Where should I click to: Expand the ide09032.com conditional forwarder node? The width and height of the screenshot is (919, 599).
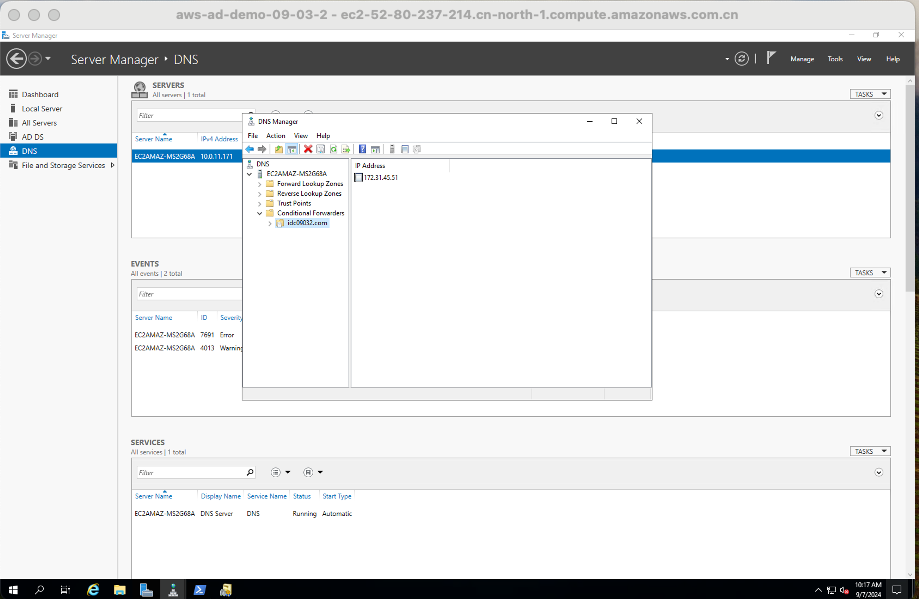pyautogui.click(x=269, y=223)
